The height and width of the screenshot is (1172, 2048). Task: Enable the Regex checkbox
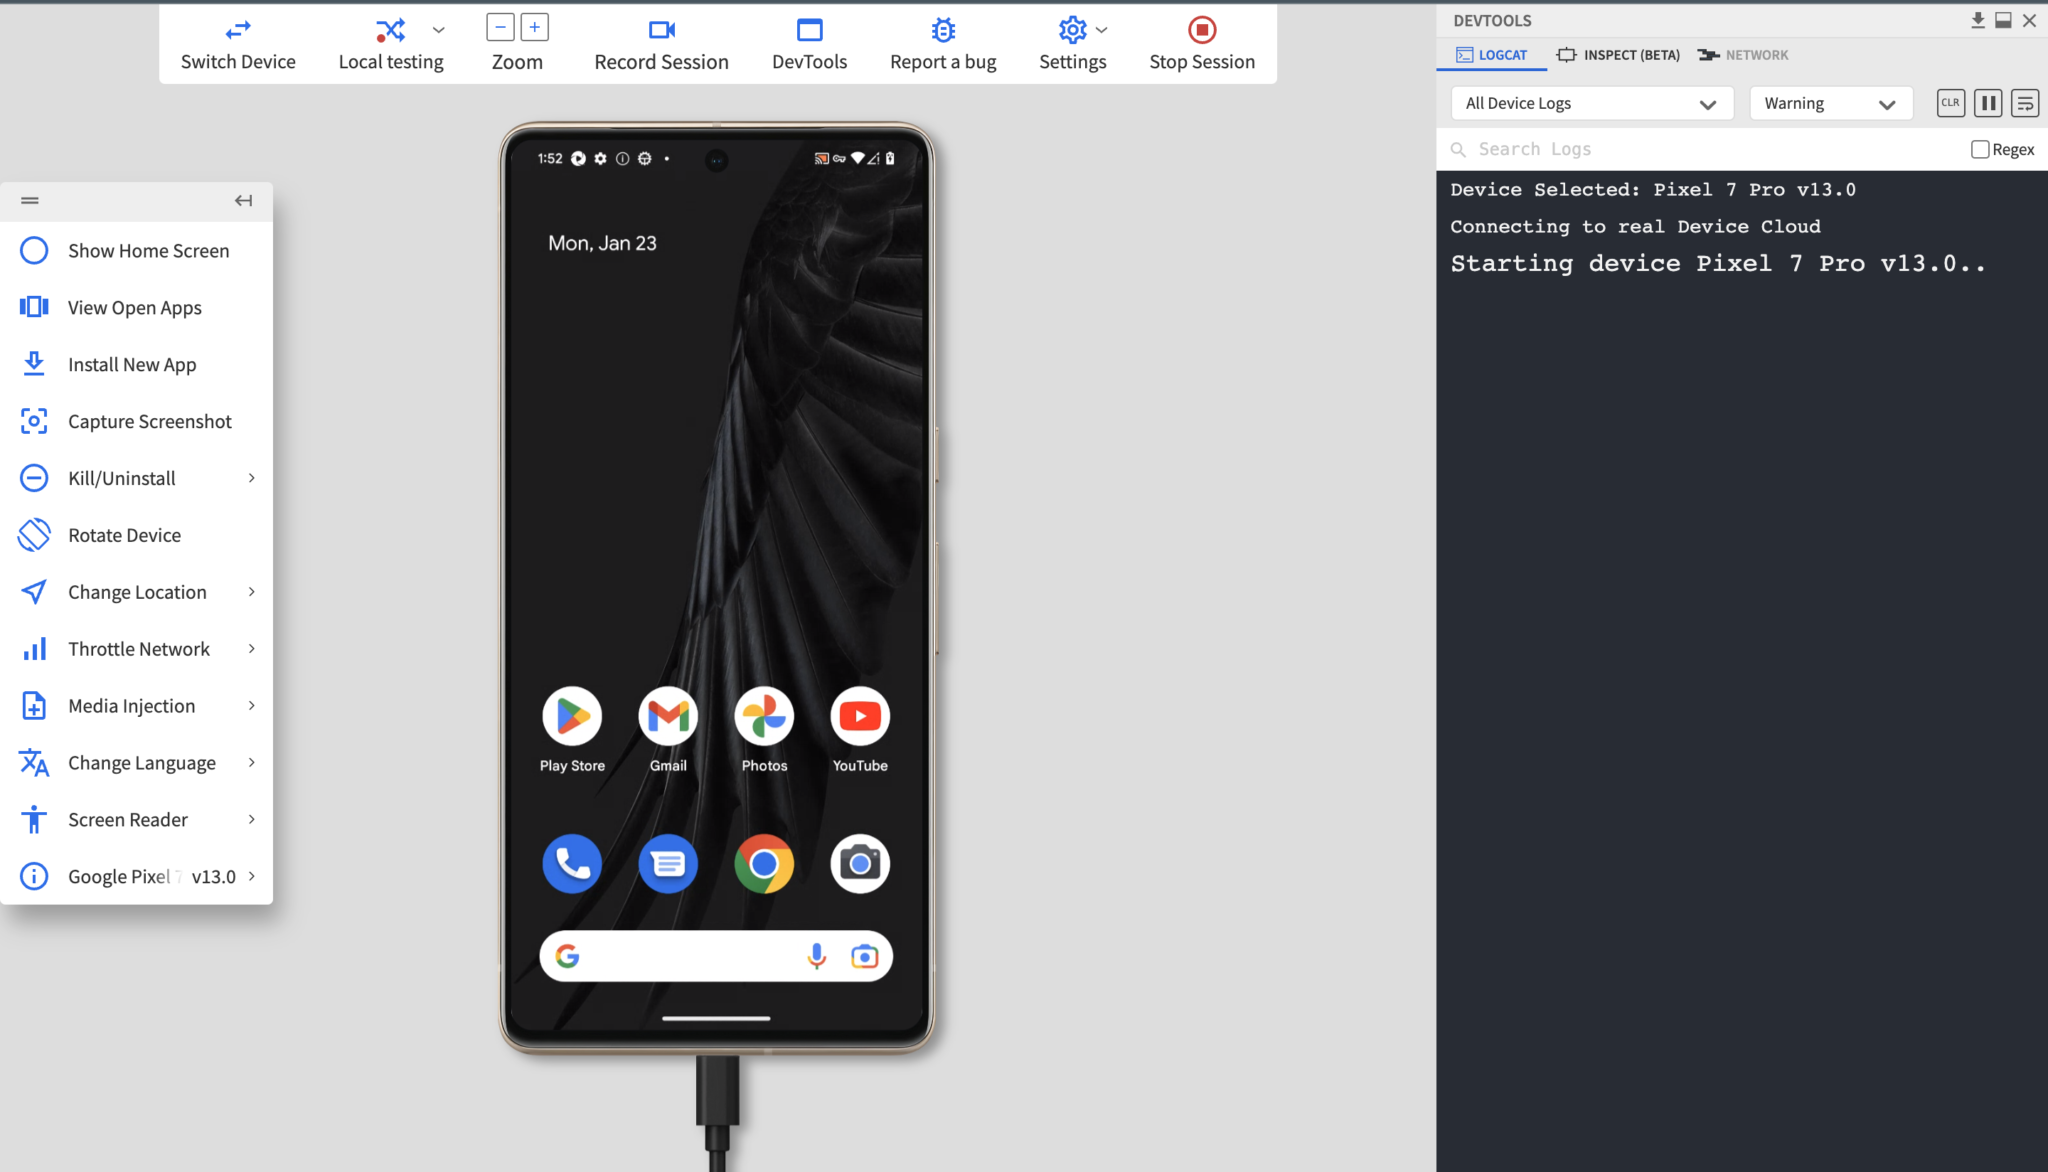tap(1979, 149)
